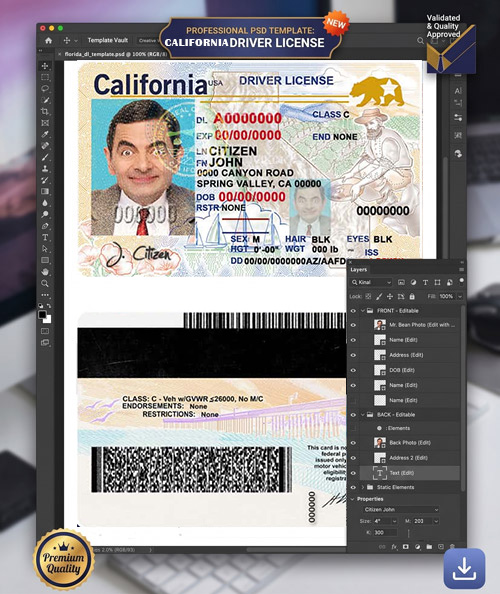
Task: Expand the Static Elements group
Action: 362,487
